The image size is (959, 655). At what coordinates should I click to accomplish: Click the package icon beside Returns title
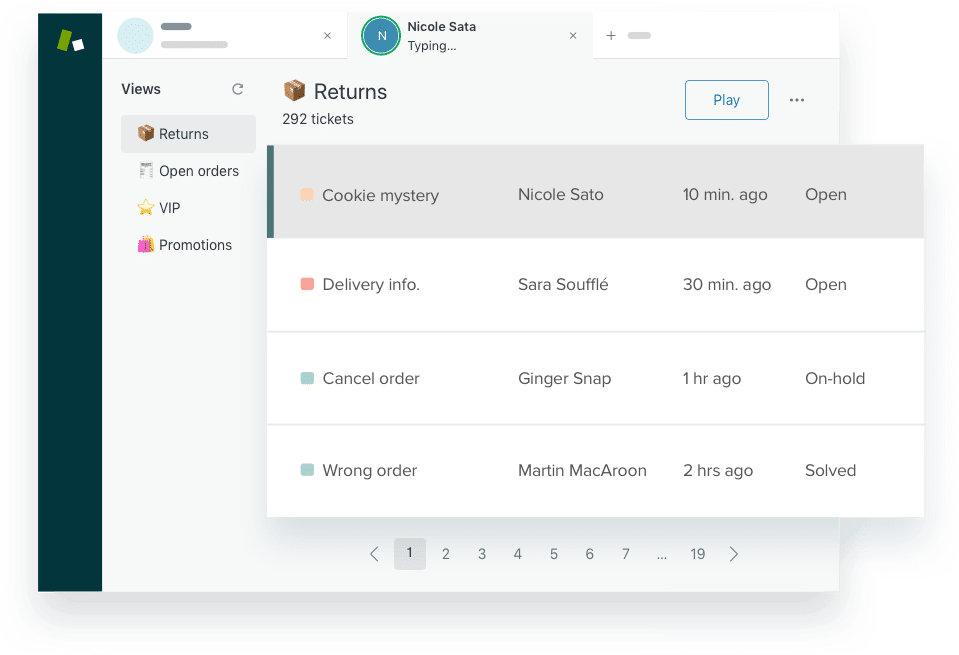coord(294,92)
